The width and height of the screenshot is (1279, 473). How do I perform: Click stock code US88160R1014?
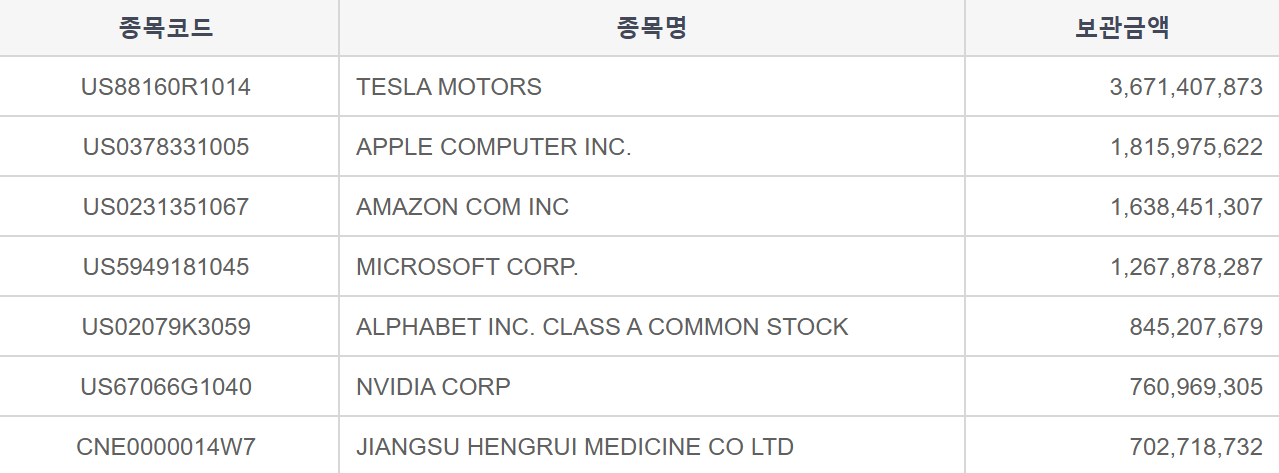(x=166, y=87)
